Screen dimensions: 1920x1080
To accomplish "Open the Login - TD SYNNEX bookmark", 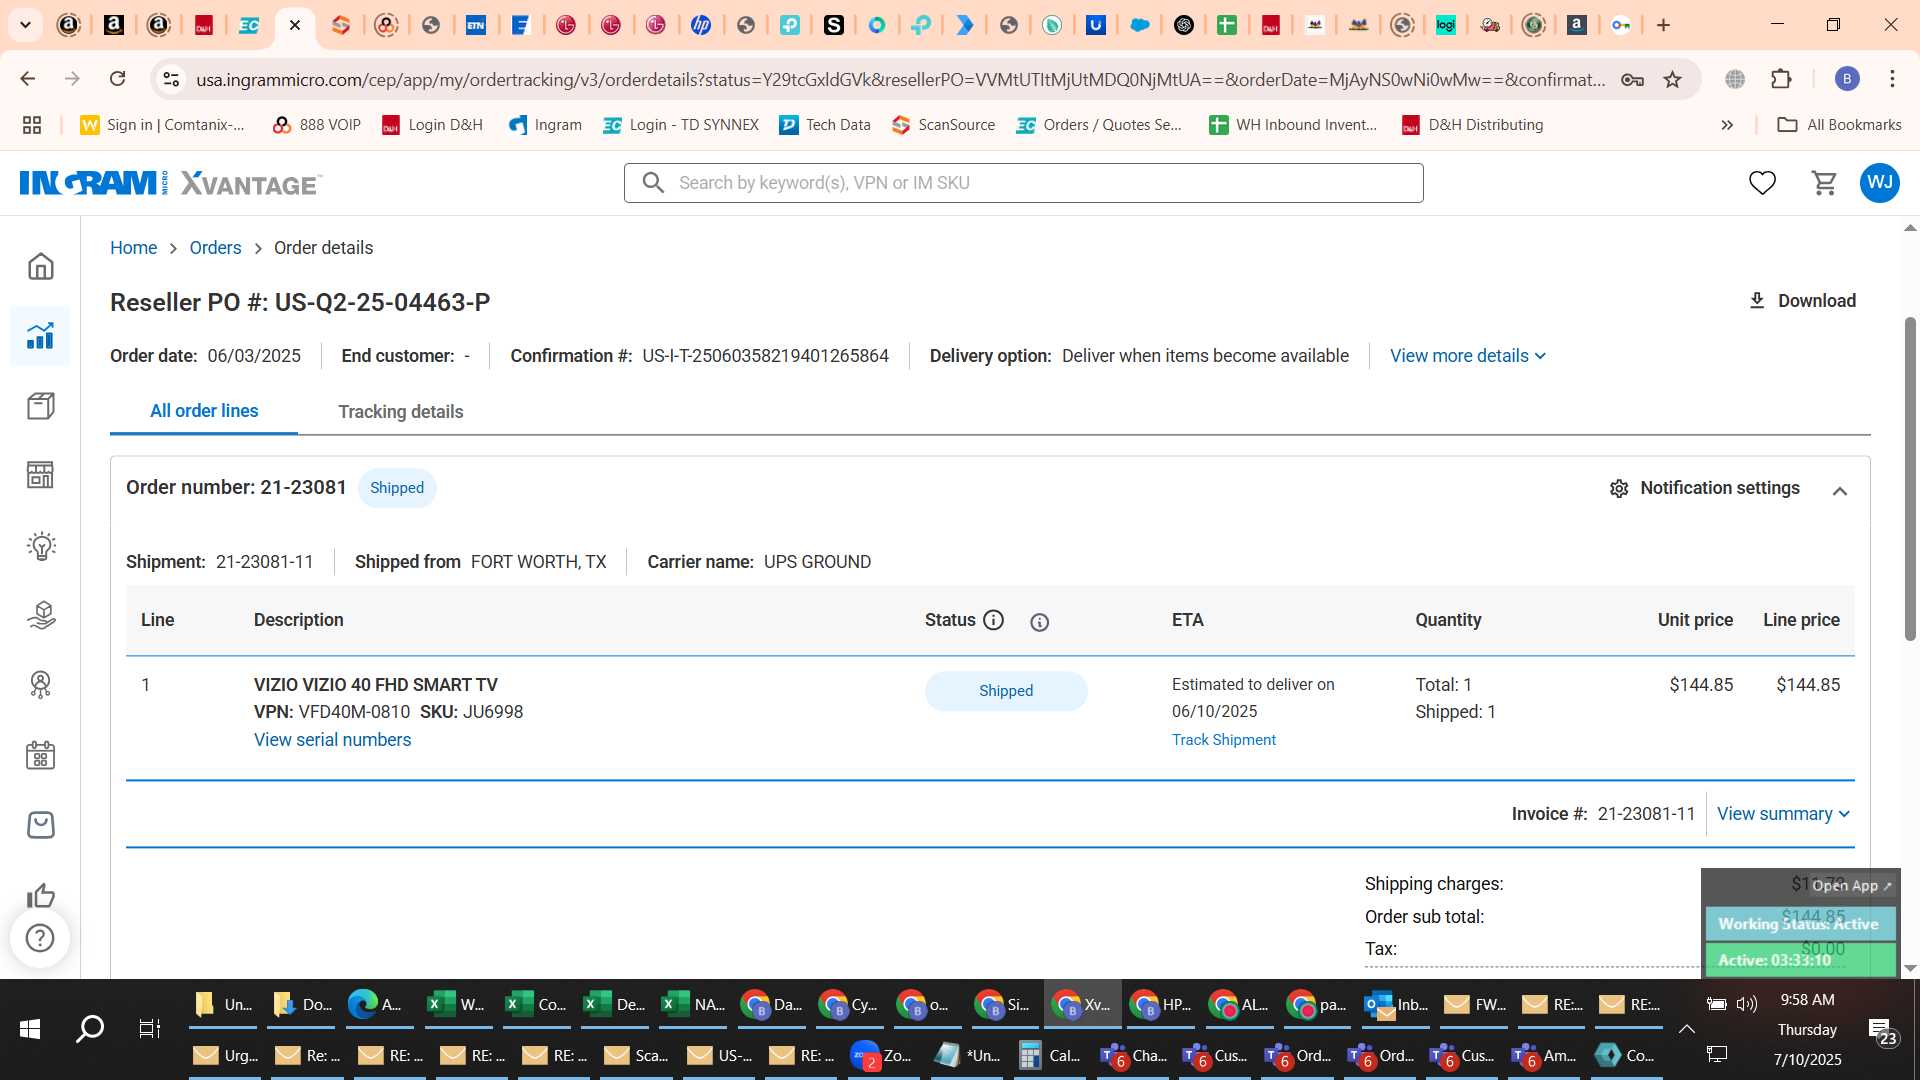I will pyautogui.click(x=680, y=125).
